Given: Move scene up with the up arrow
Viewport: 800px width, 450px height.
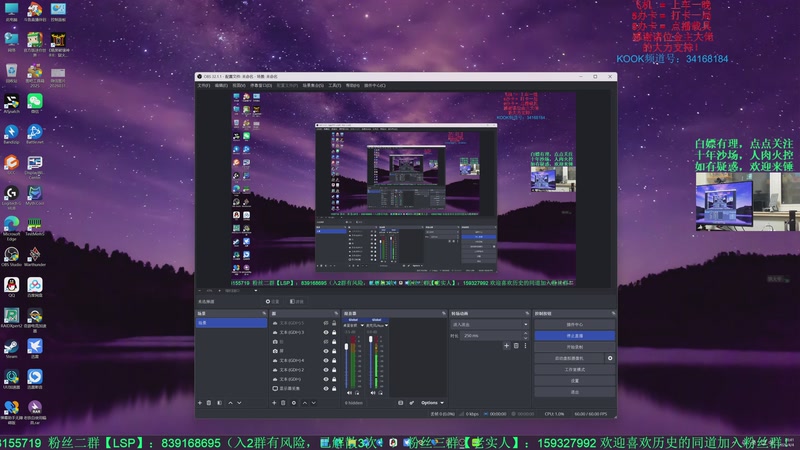Looking at the screenshot, I should (230, 403).
